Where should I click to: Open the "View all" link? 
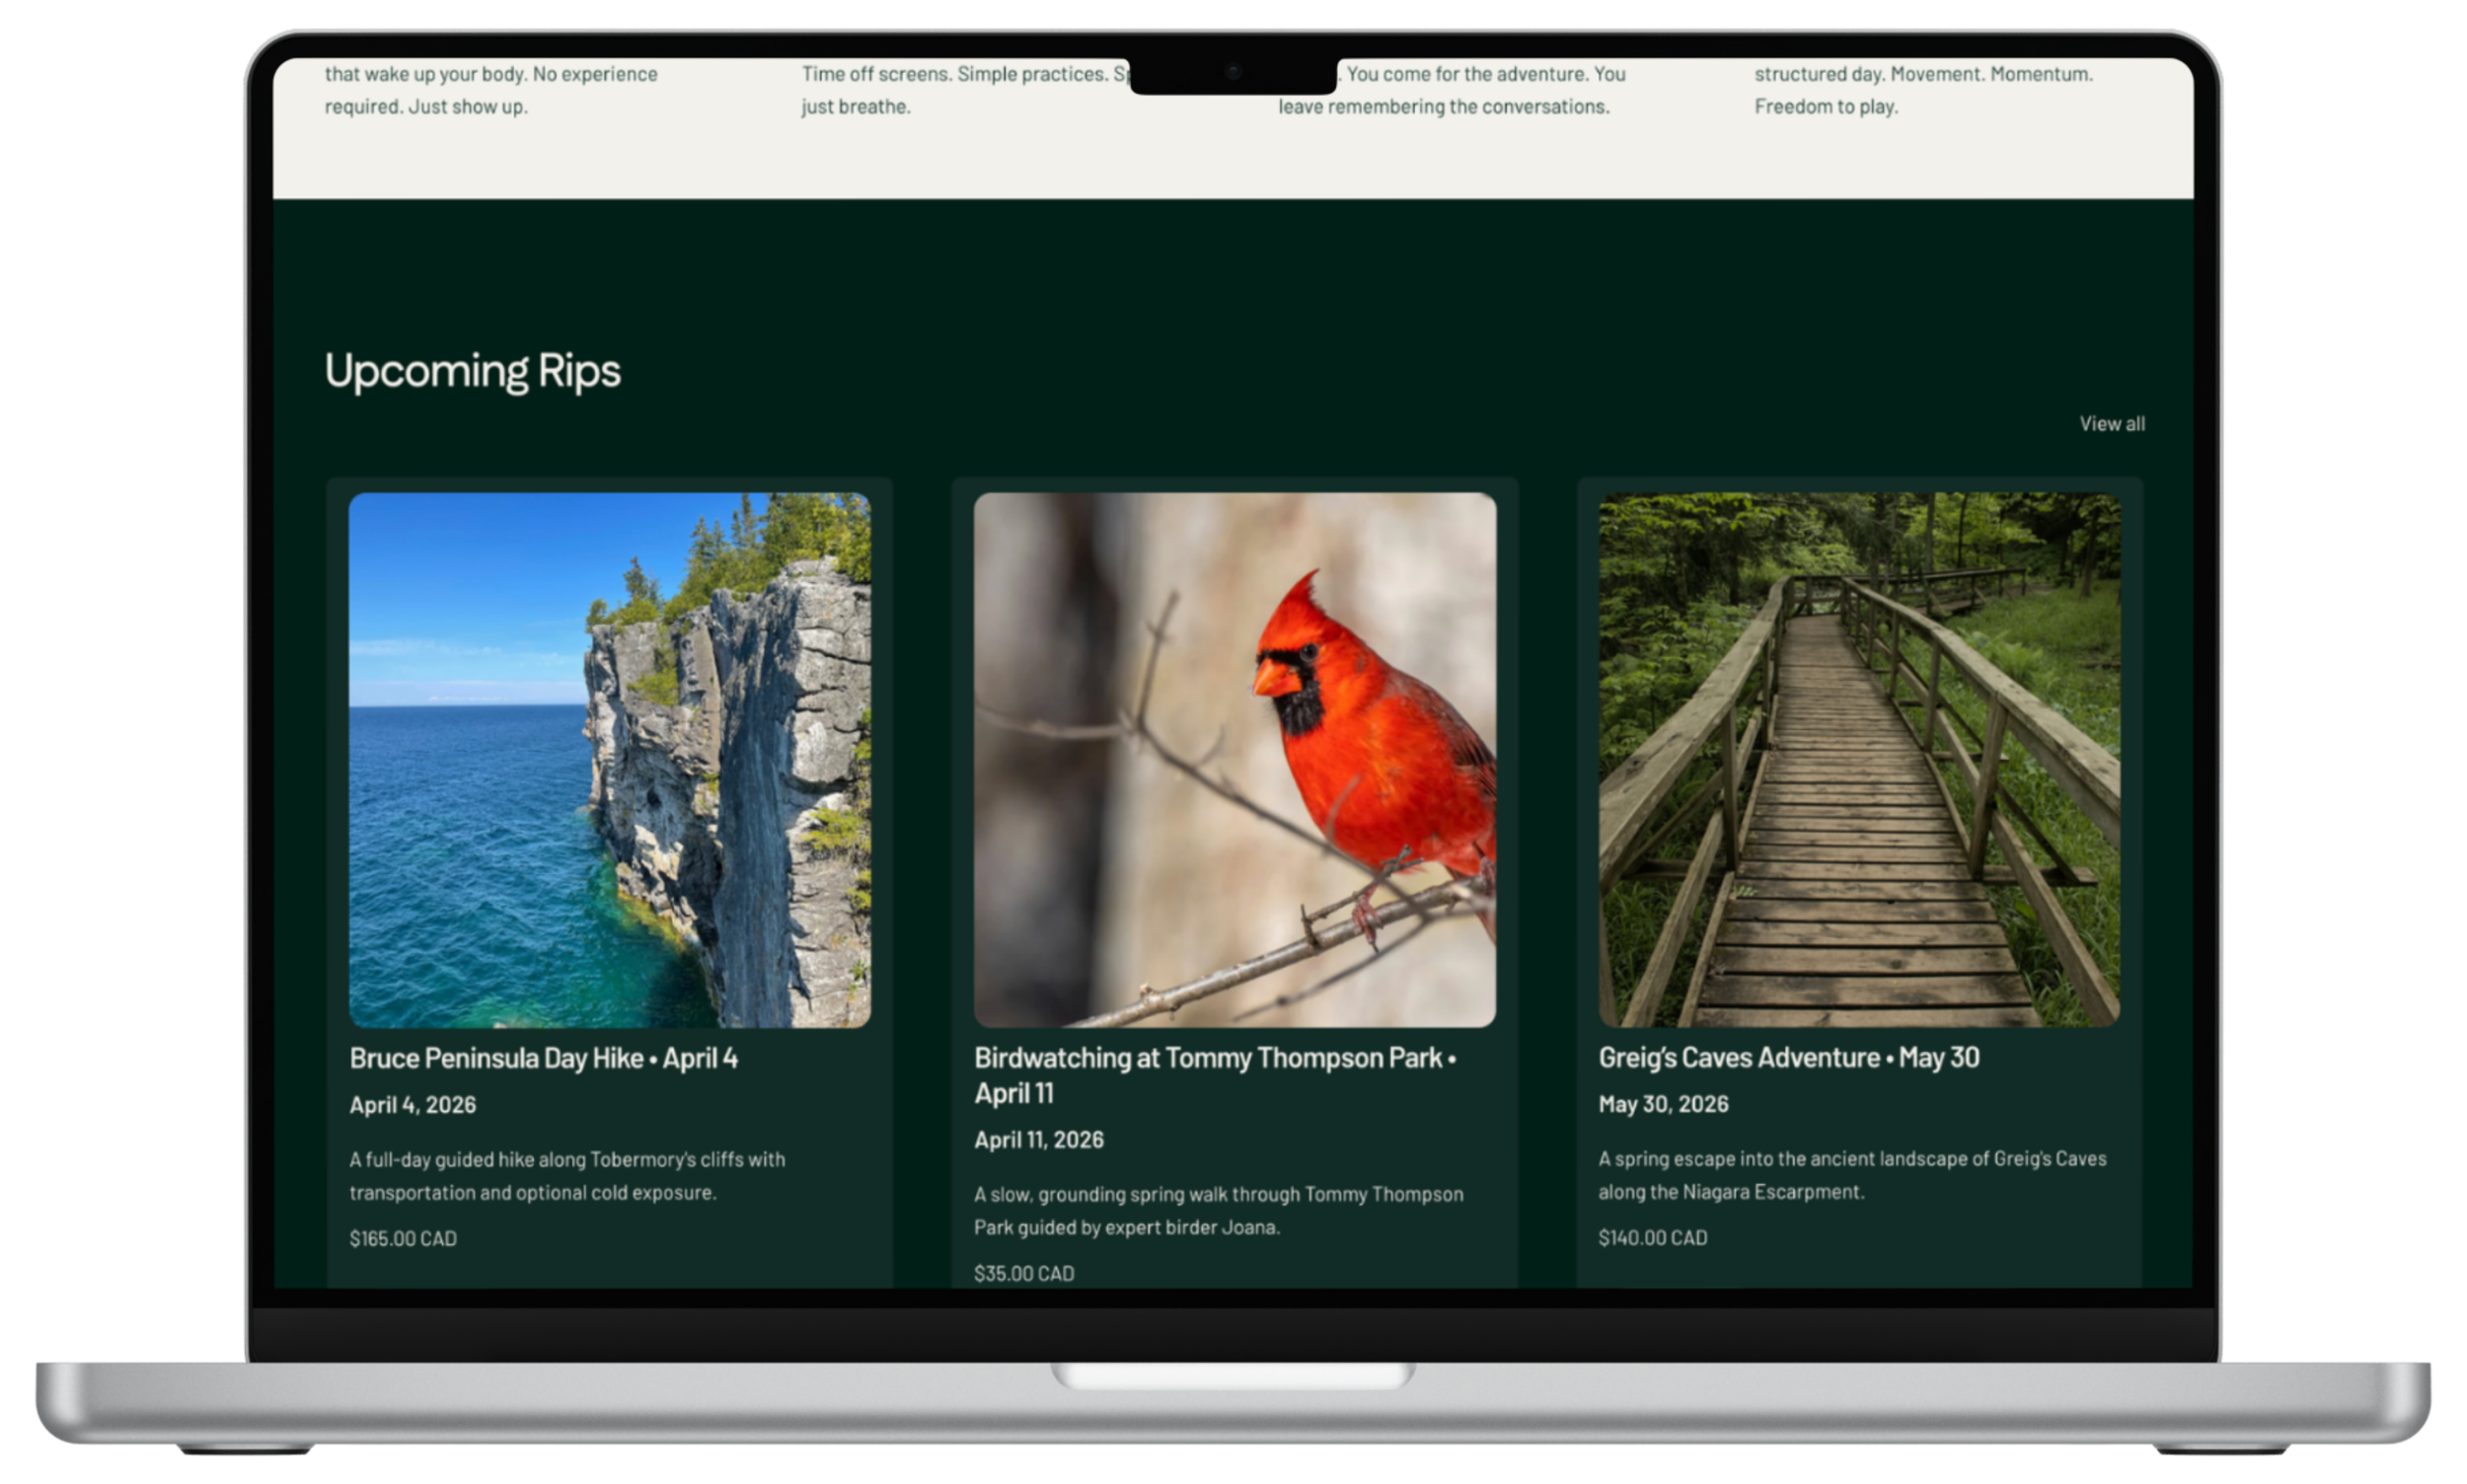click(2112, 423)
